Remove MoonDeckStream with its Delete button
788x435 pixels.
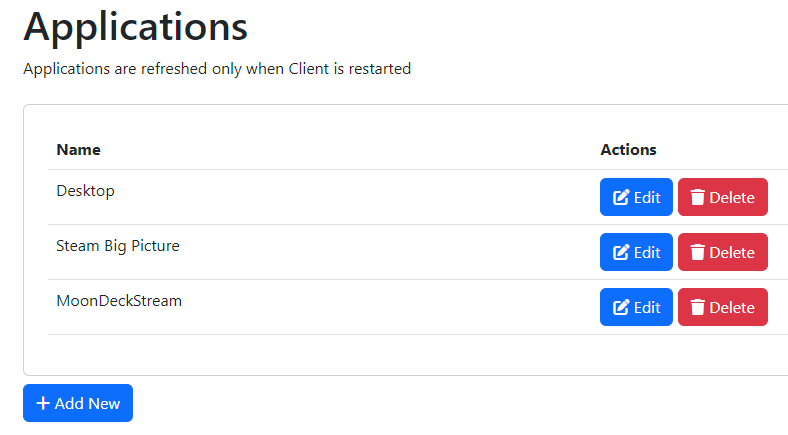point(722,308)
